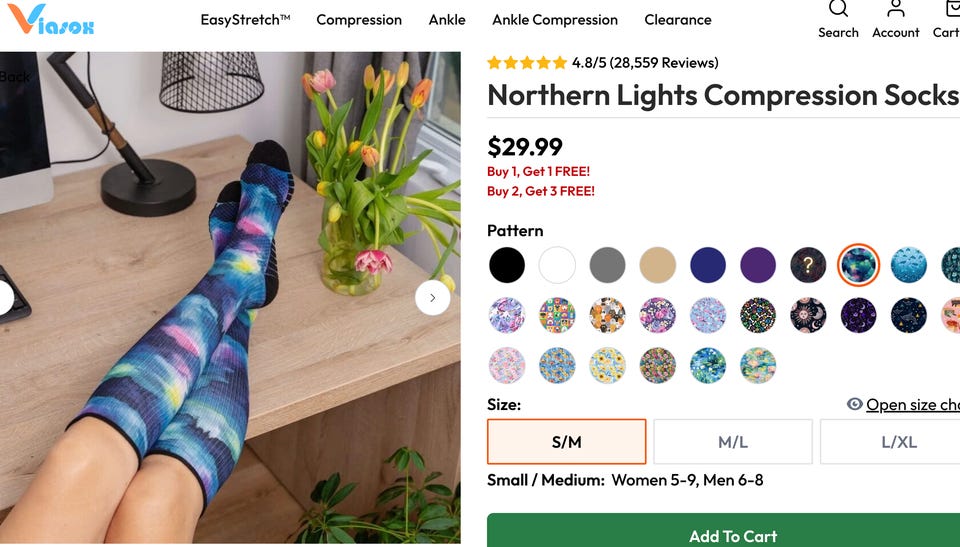This screenshot has width=960, height=547.
Task: Open the Account person icon
Action: 896,8
